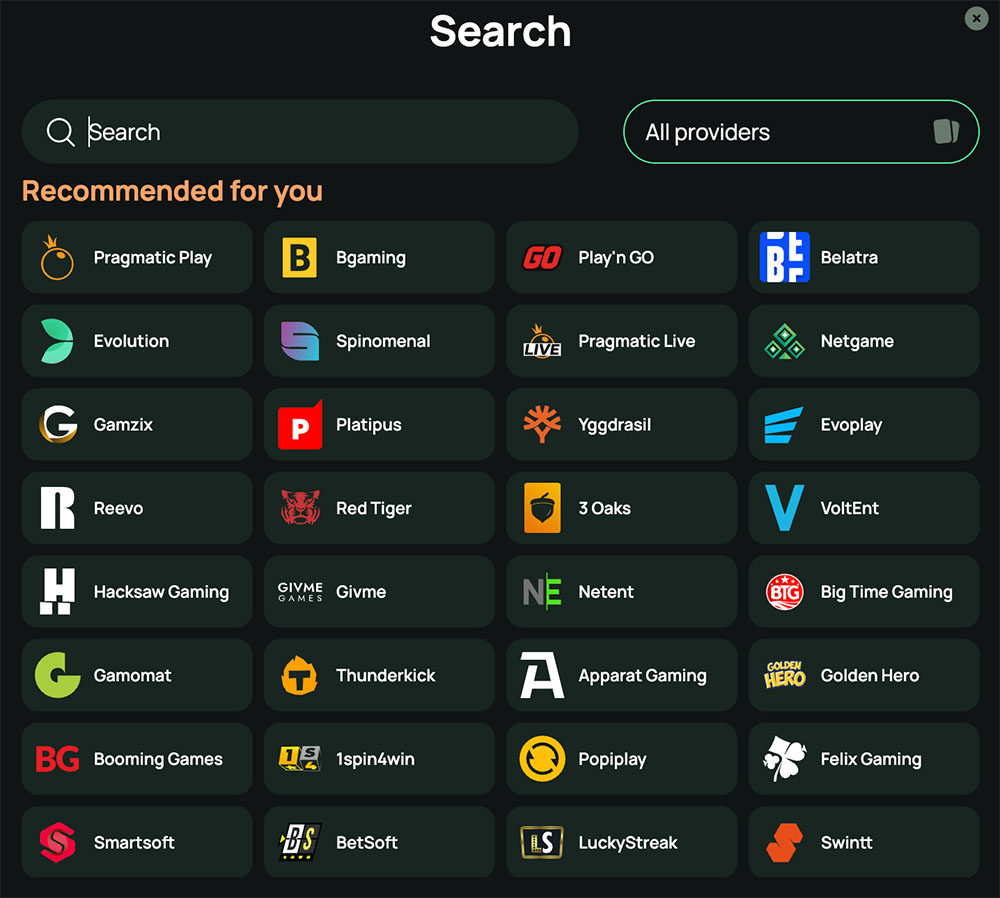Click the Thunderkick orange icon
This screenshot has height=898, width=1000.
click(x=299, y=676)
